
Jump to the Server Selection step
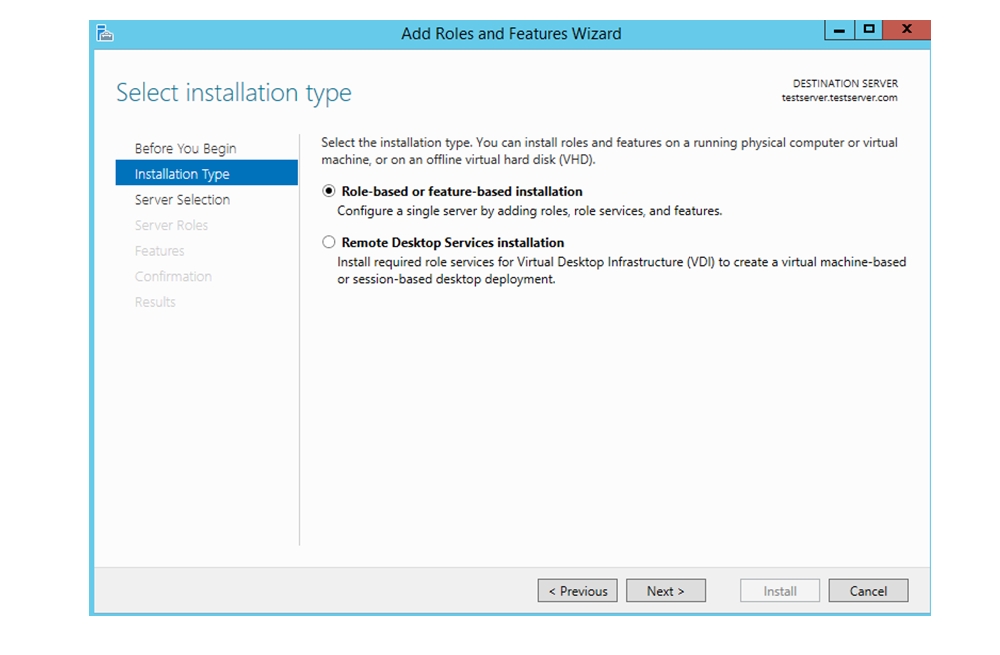(182, 200)
